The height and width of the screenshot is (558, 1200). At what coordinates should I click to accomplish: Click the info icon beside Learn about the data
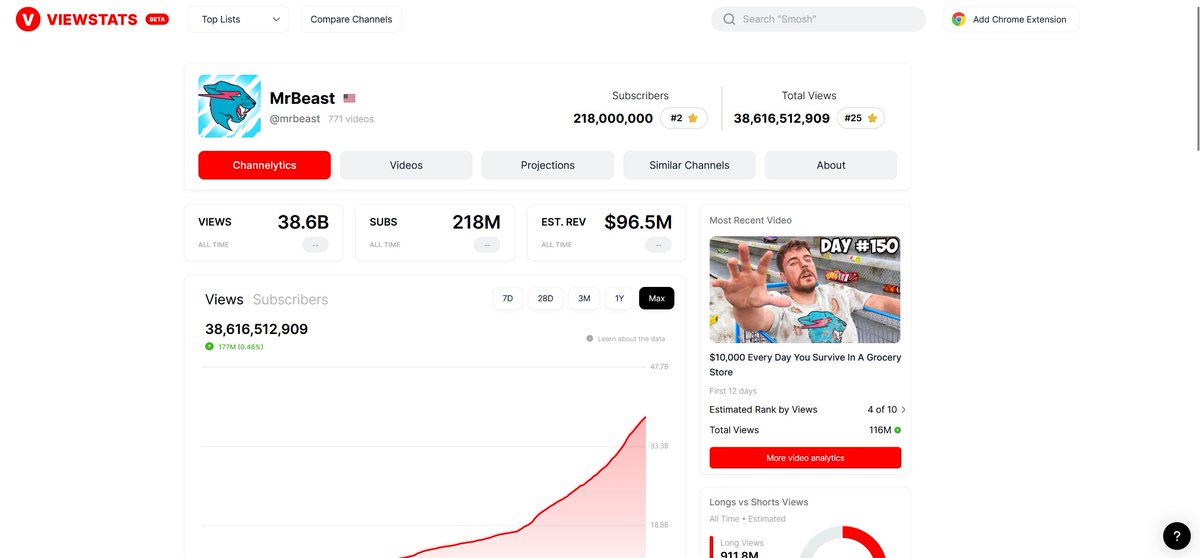pos(590,339)
